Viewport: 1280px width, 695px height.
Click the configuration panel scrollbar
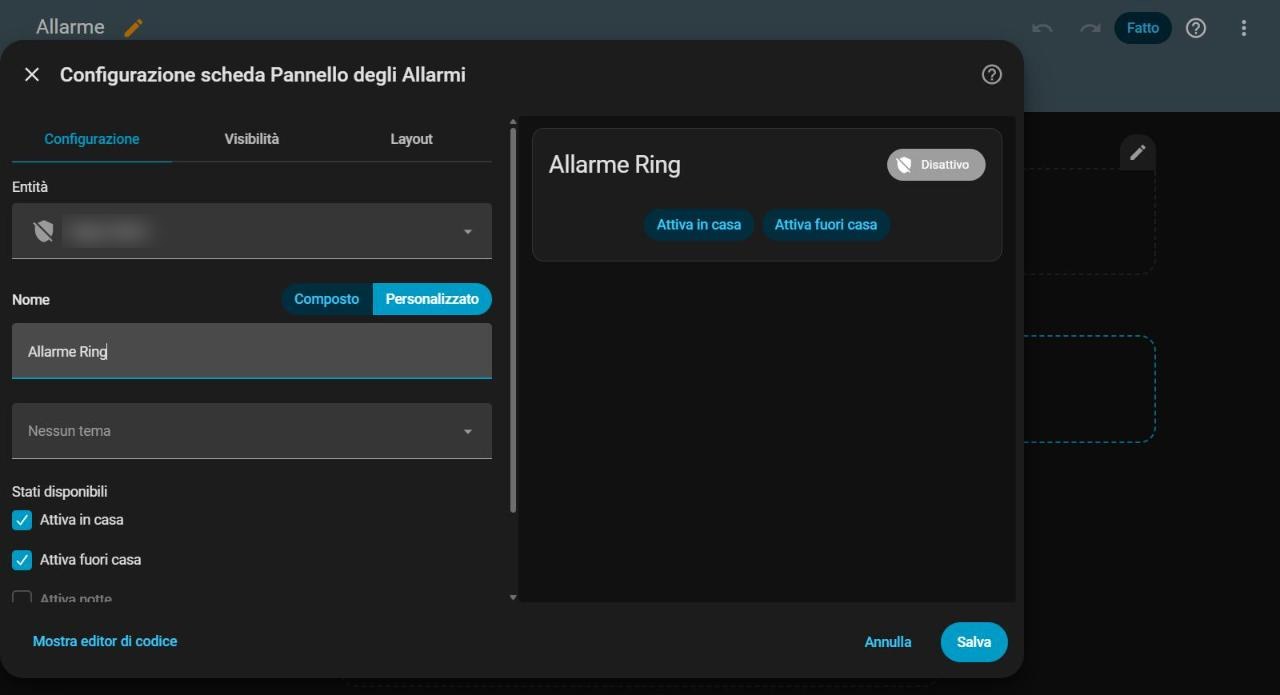click(514, 320)
